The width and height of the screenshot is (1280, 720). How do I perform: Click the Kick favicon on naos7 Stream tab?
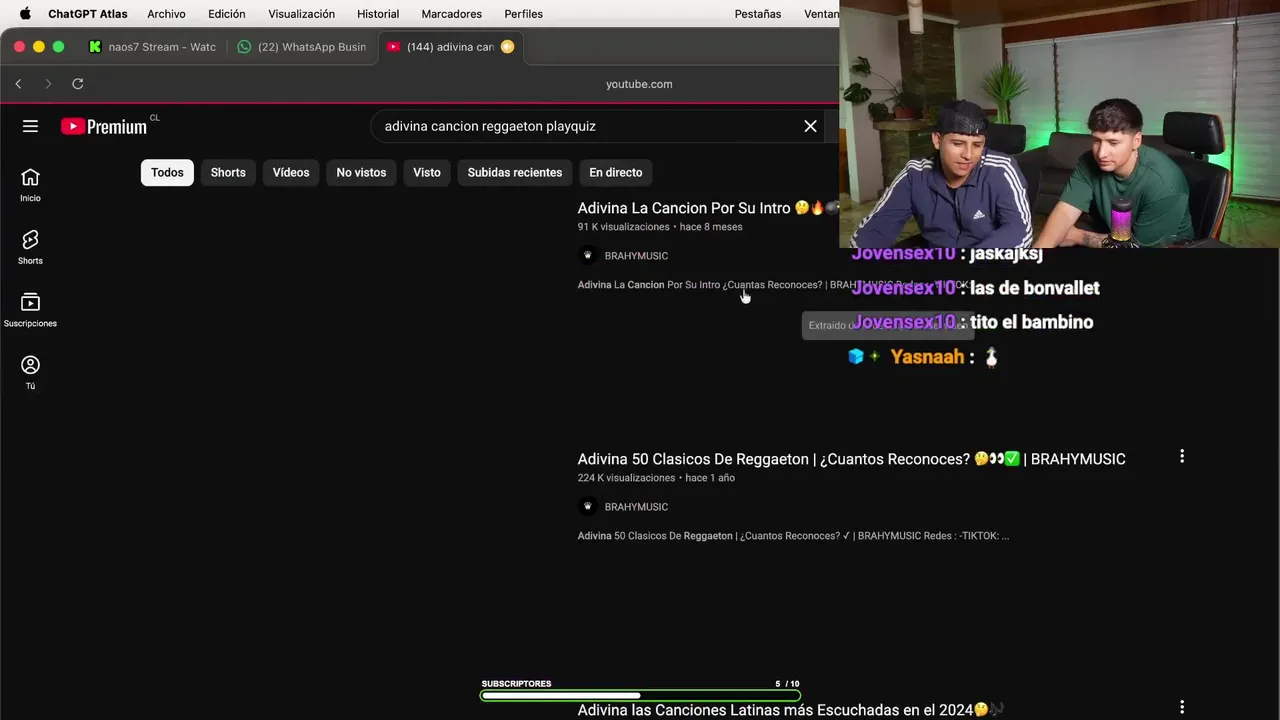[95, 47]
